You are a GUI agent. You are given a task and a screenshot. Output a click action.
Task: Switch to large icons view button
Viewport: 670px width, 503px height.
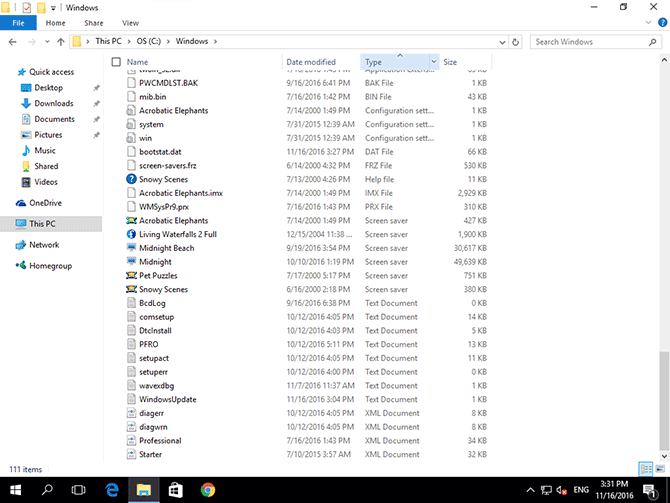point(661,469)
